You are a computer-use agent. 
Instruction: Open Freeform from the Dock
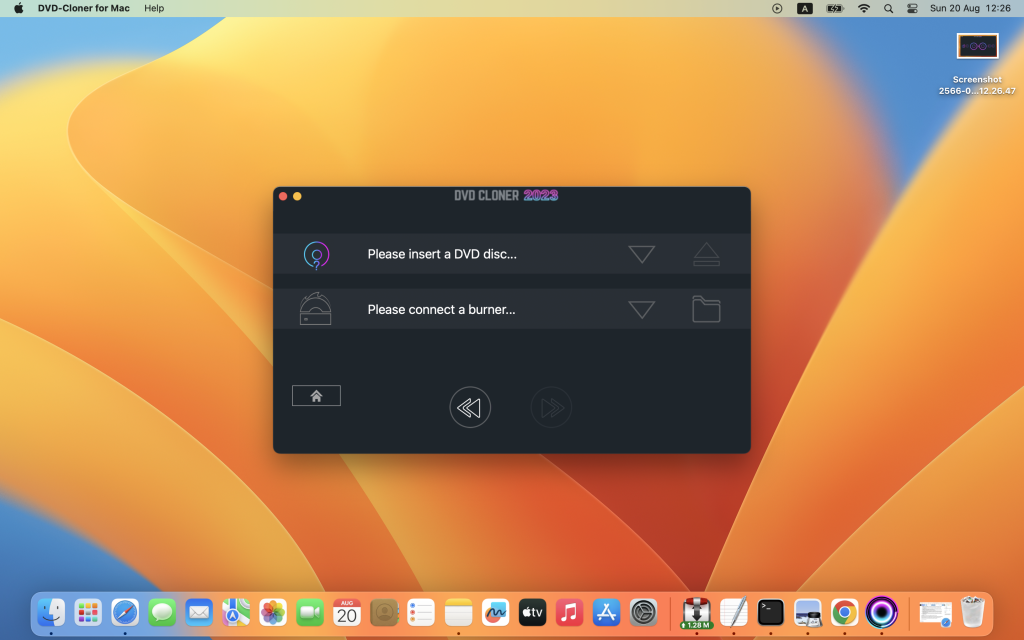click(495, 613)
